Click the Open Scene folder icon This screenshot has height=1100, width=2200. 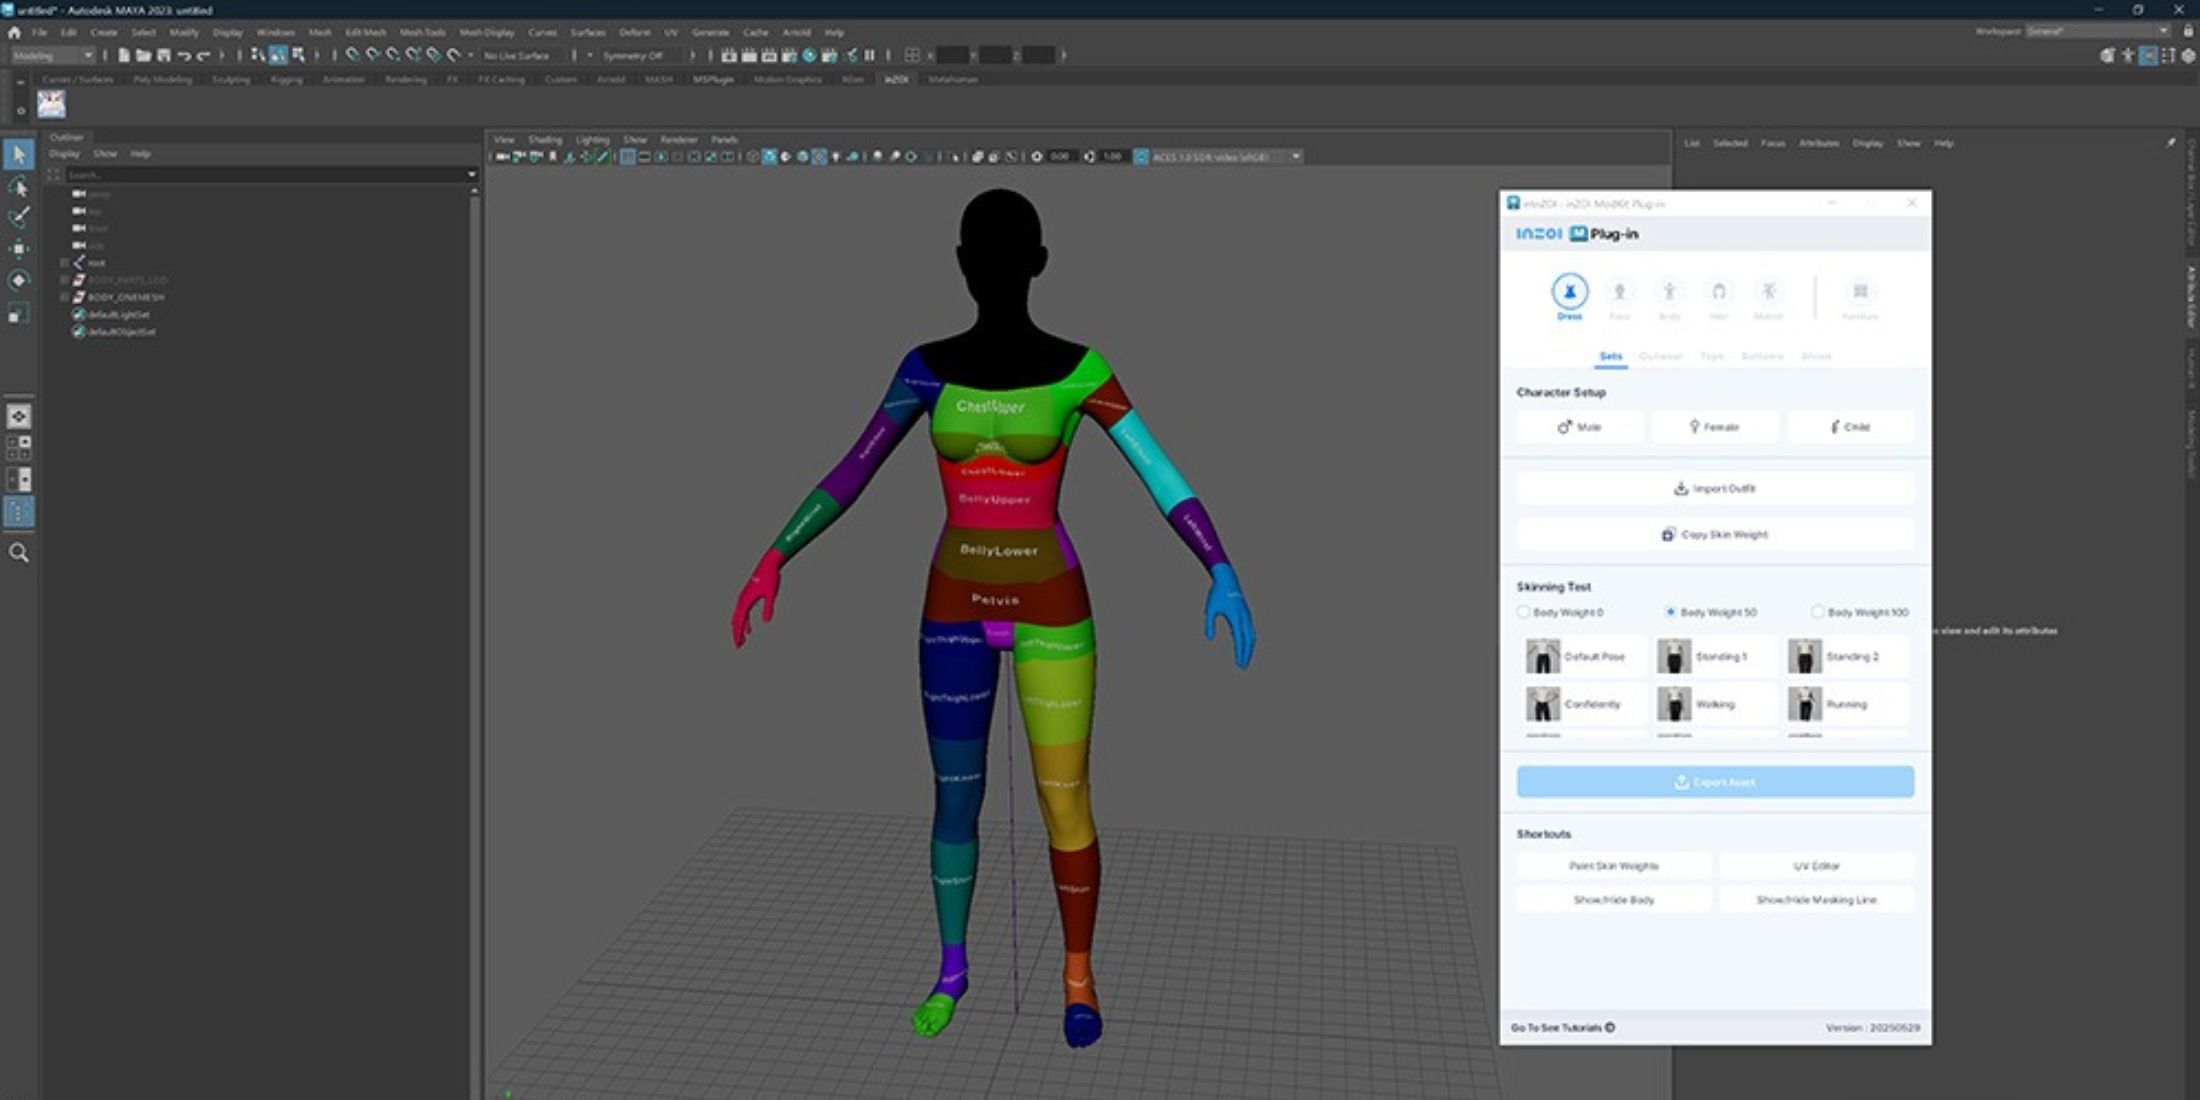pyautogui.click(x=144, y=55)
